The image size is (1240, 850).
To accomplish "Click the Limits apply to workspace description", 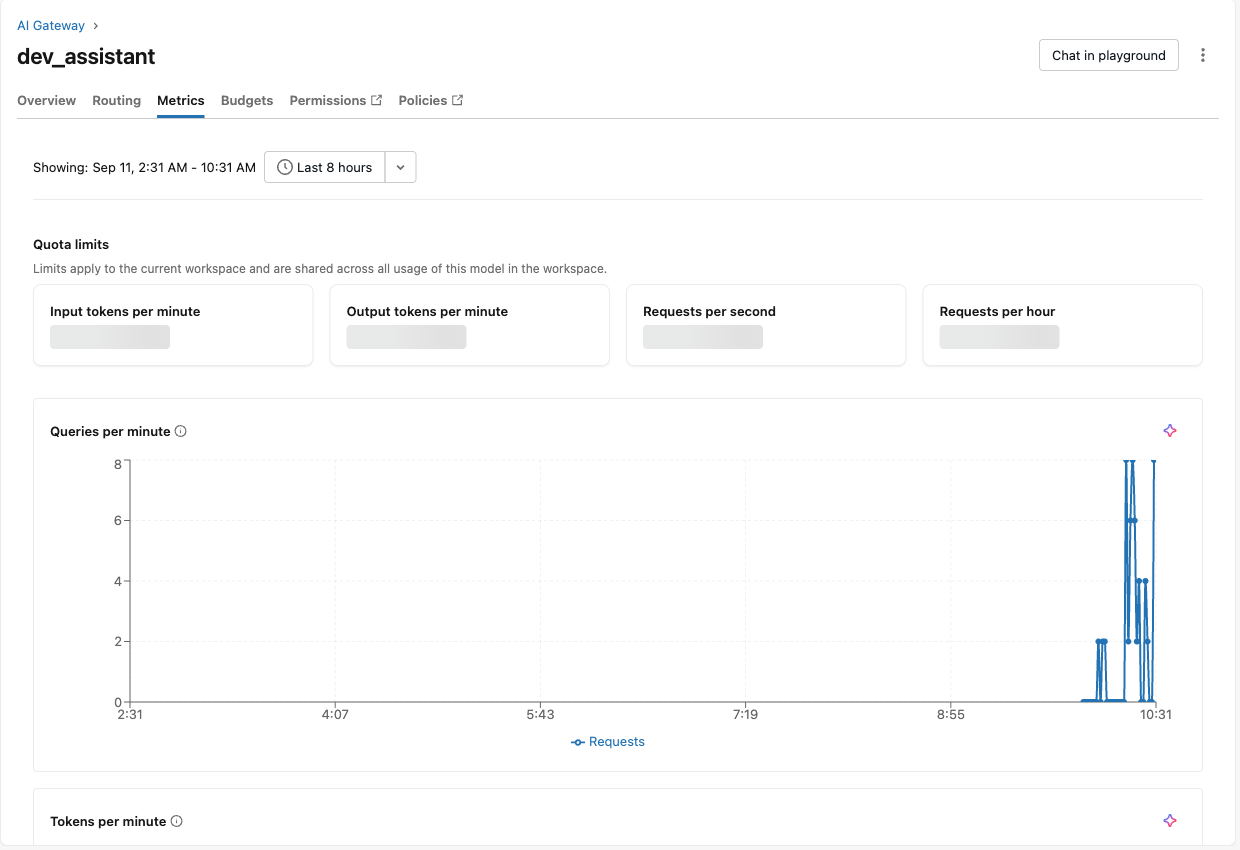I will point(320,269).
